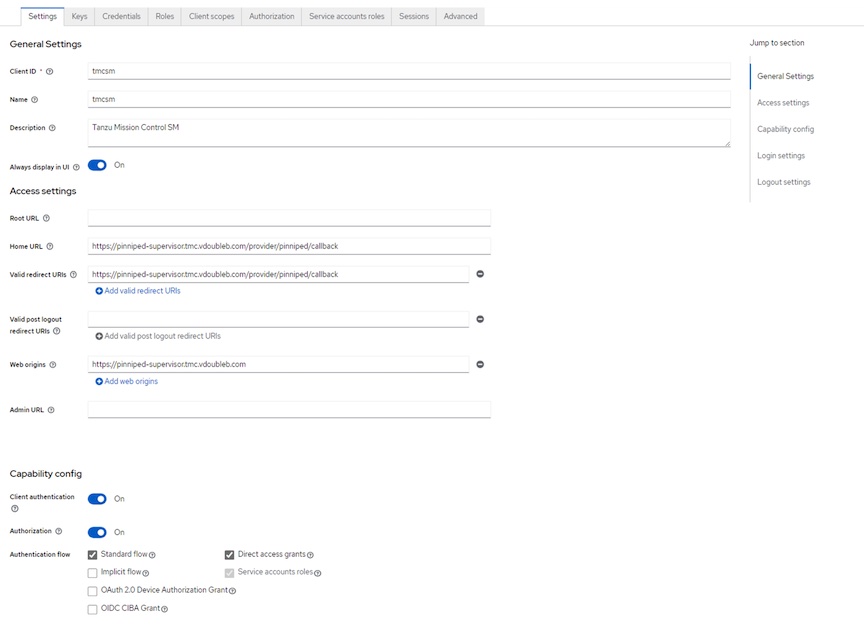Jump to the Capability config section
This screenshot has width=864, height=628.
[785, 129]
